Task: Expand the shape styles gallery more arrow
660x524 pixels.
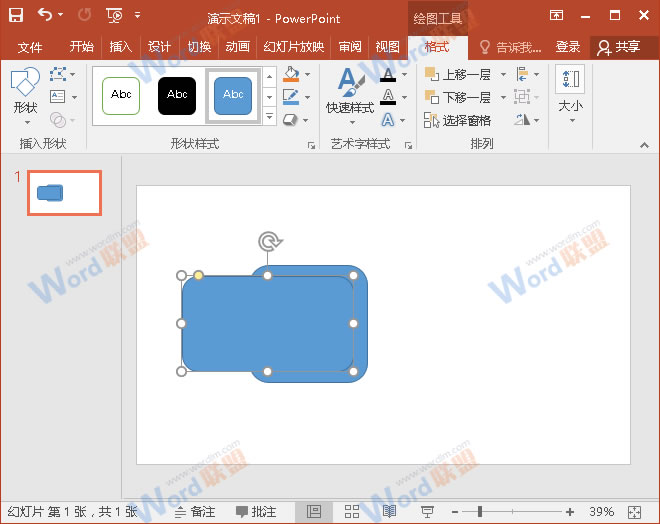Action: tap(269, 118)
